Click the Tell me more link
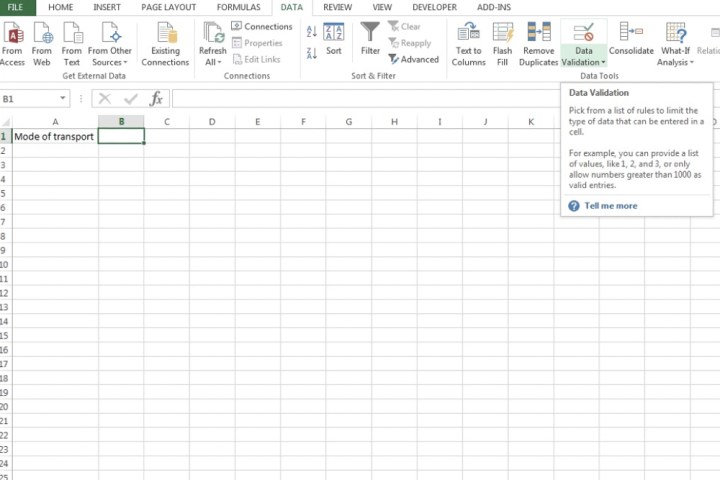This screenshot has height=480, width=720. coord(610,206)
